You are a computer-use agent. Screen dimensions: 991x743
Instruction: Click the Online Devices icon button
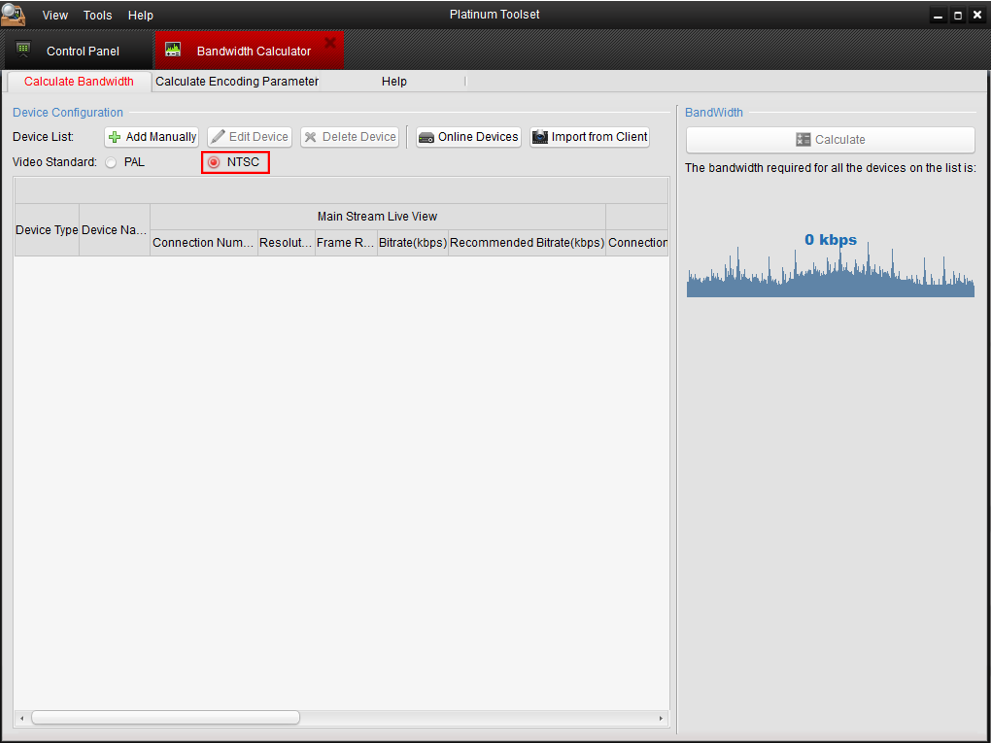coord(426,137)
